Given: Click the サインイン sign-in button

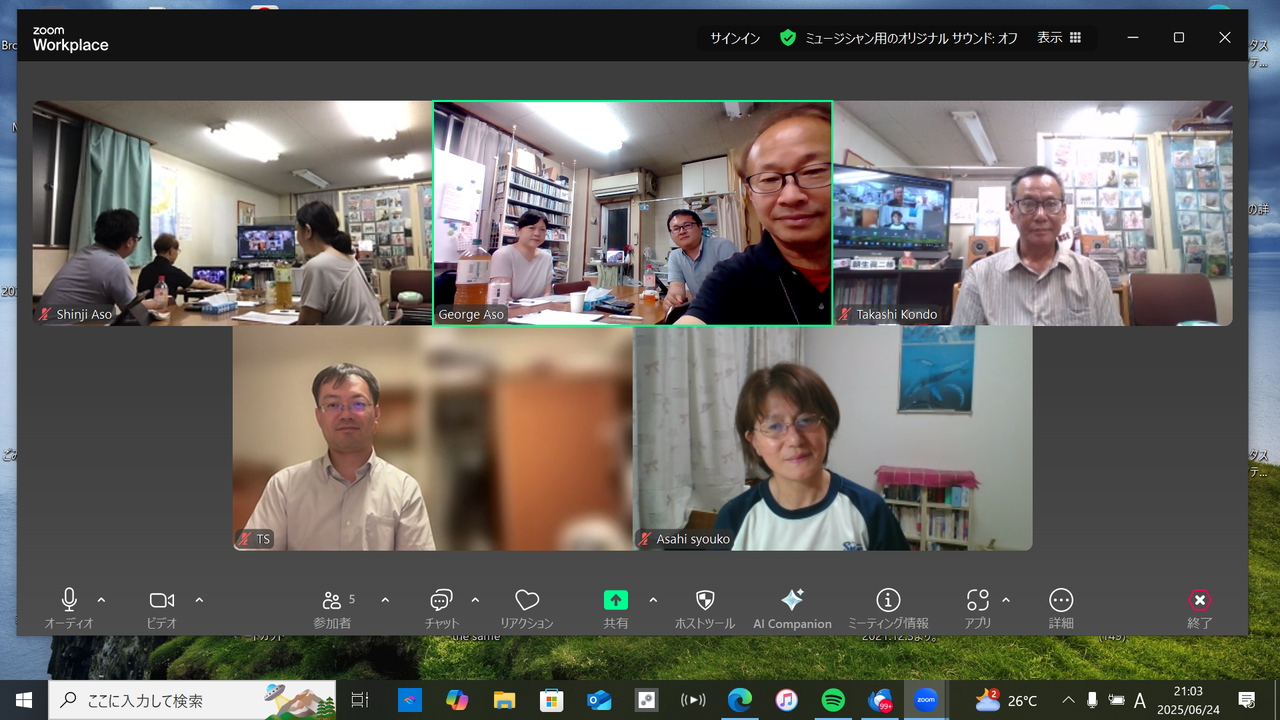Looking at the screenshot, I should pyautogui.click(x=735, y=38).
